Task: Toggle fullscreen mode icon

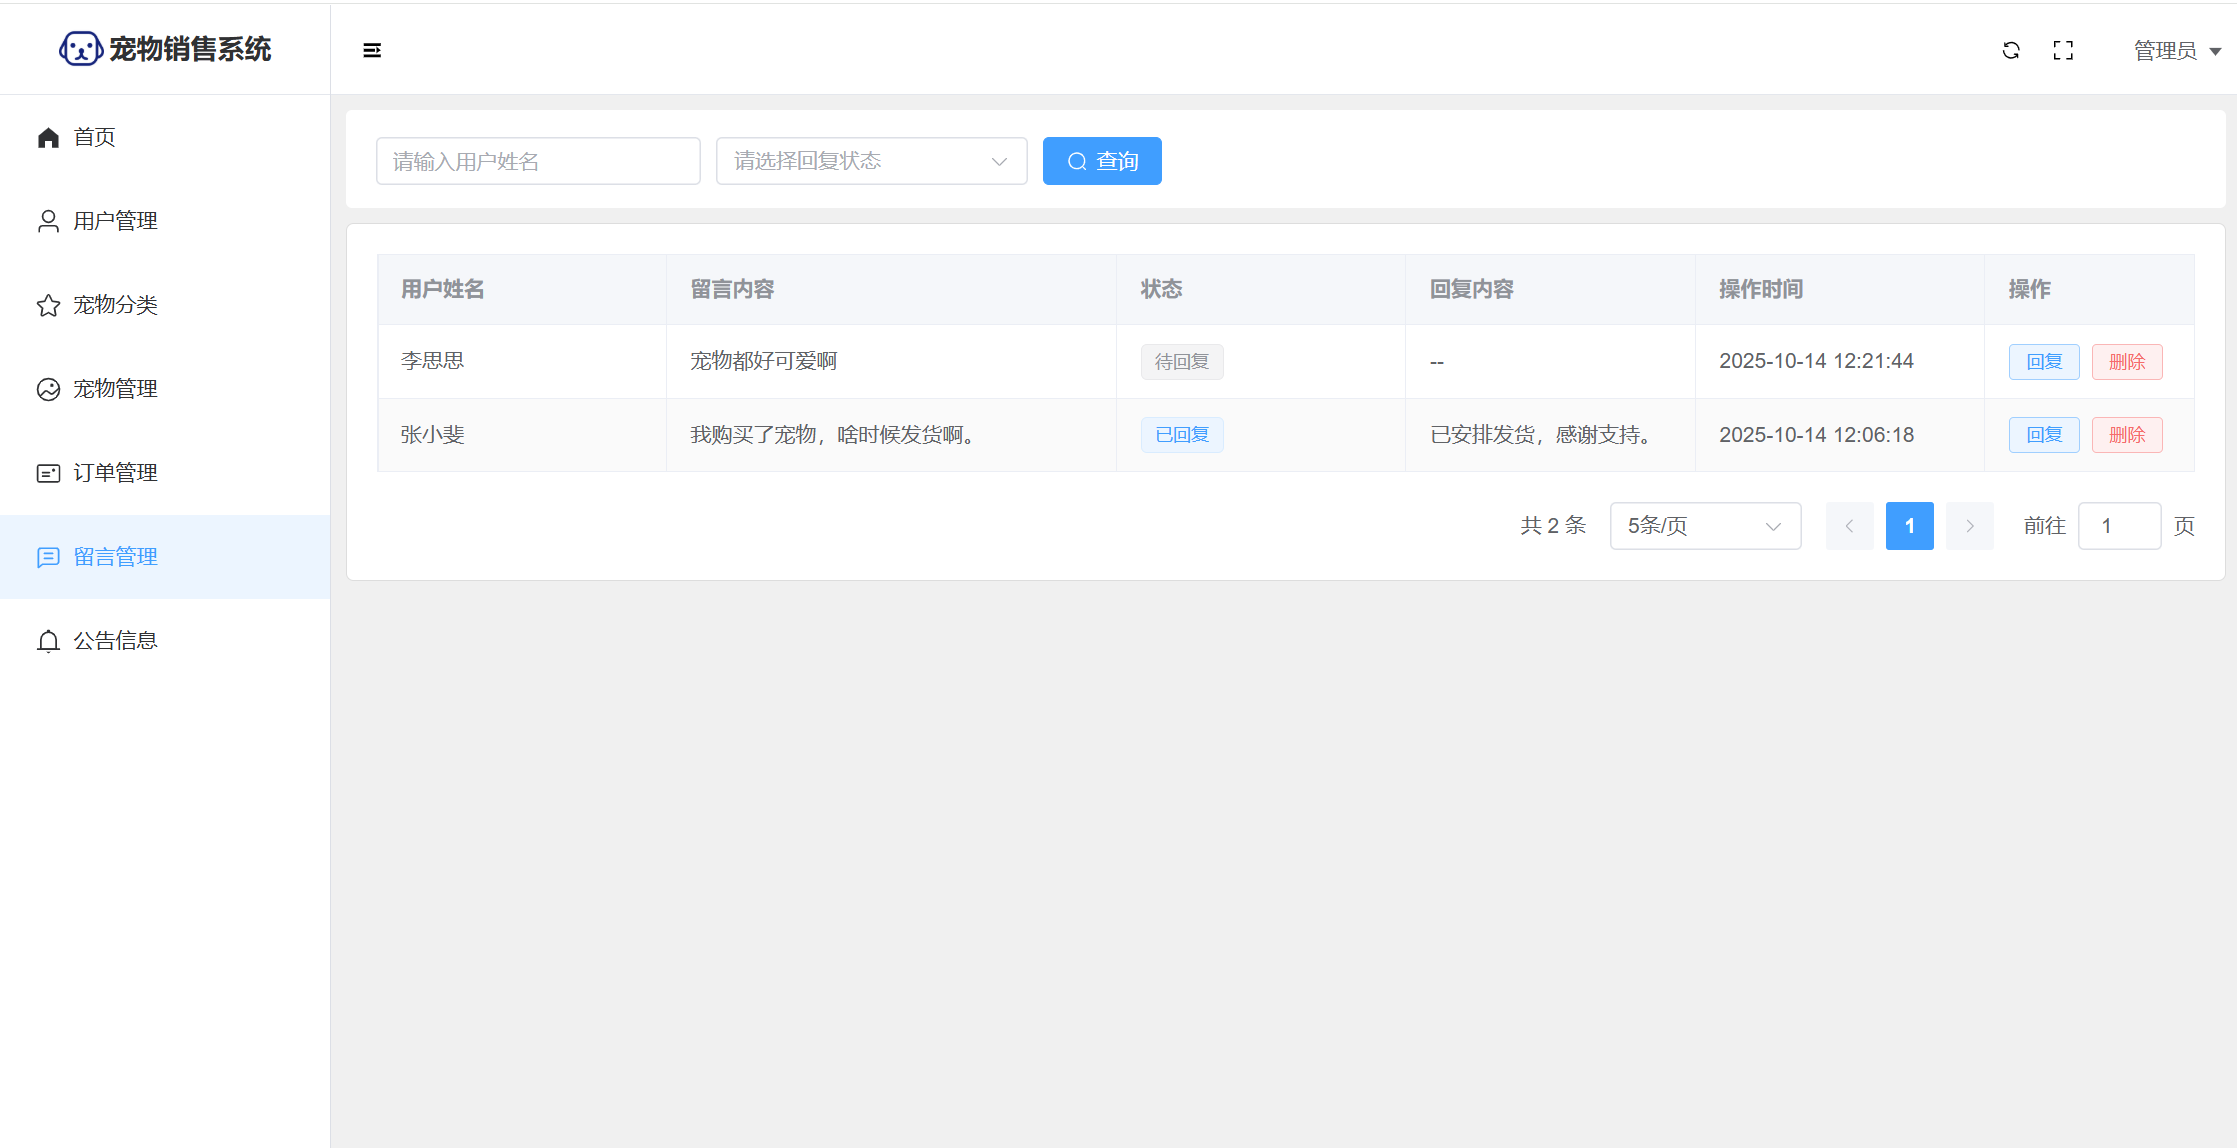Action: 2063,50
